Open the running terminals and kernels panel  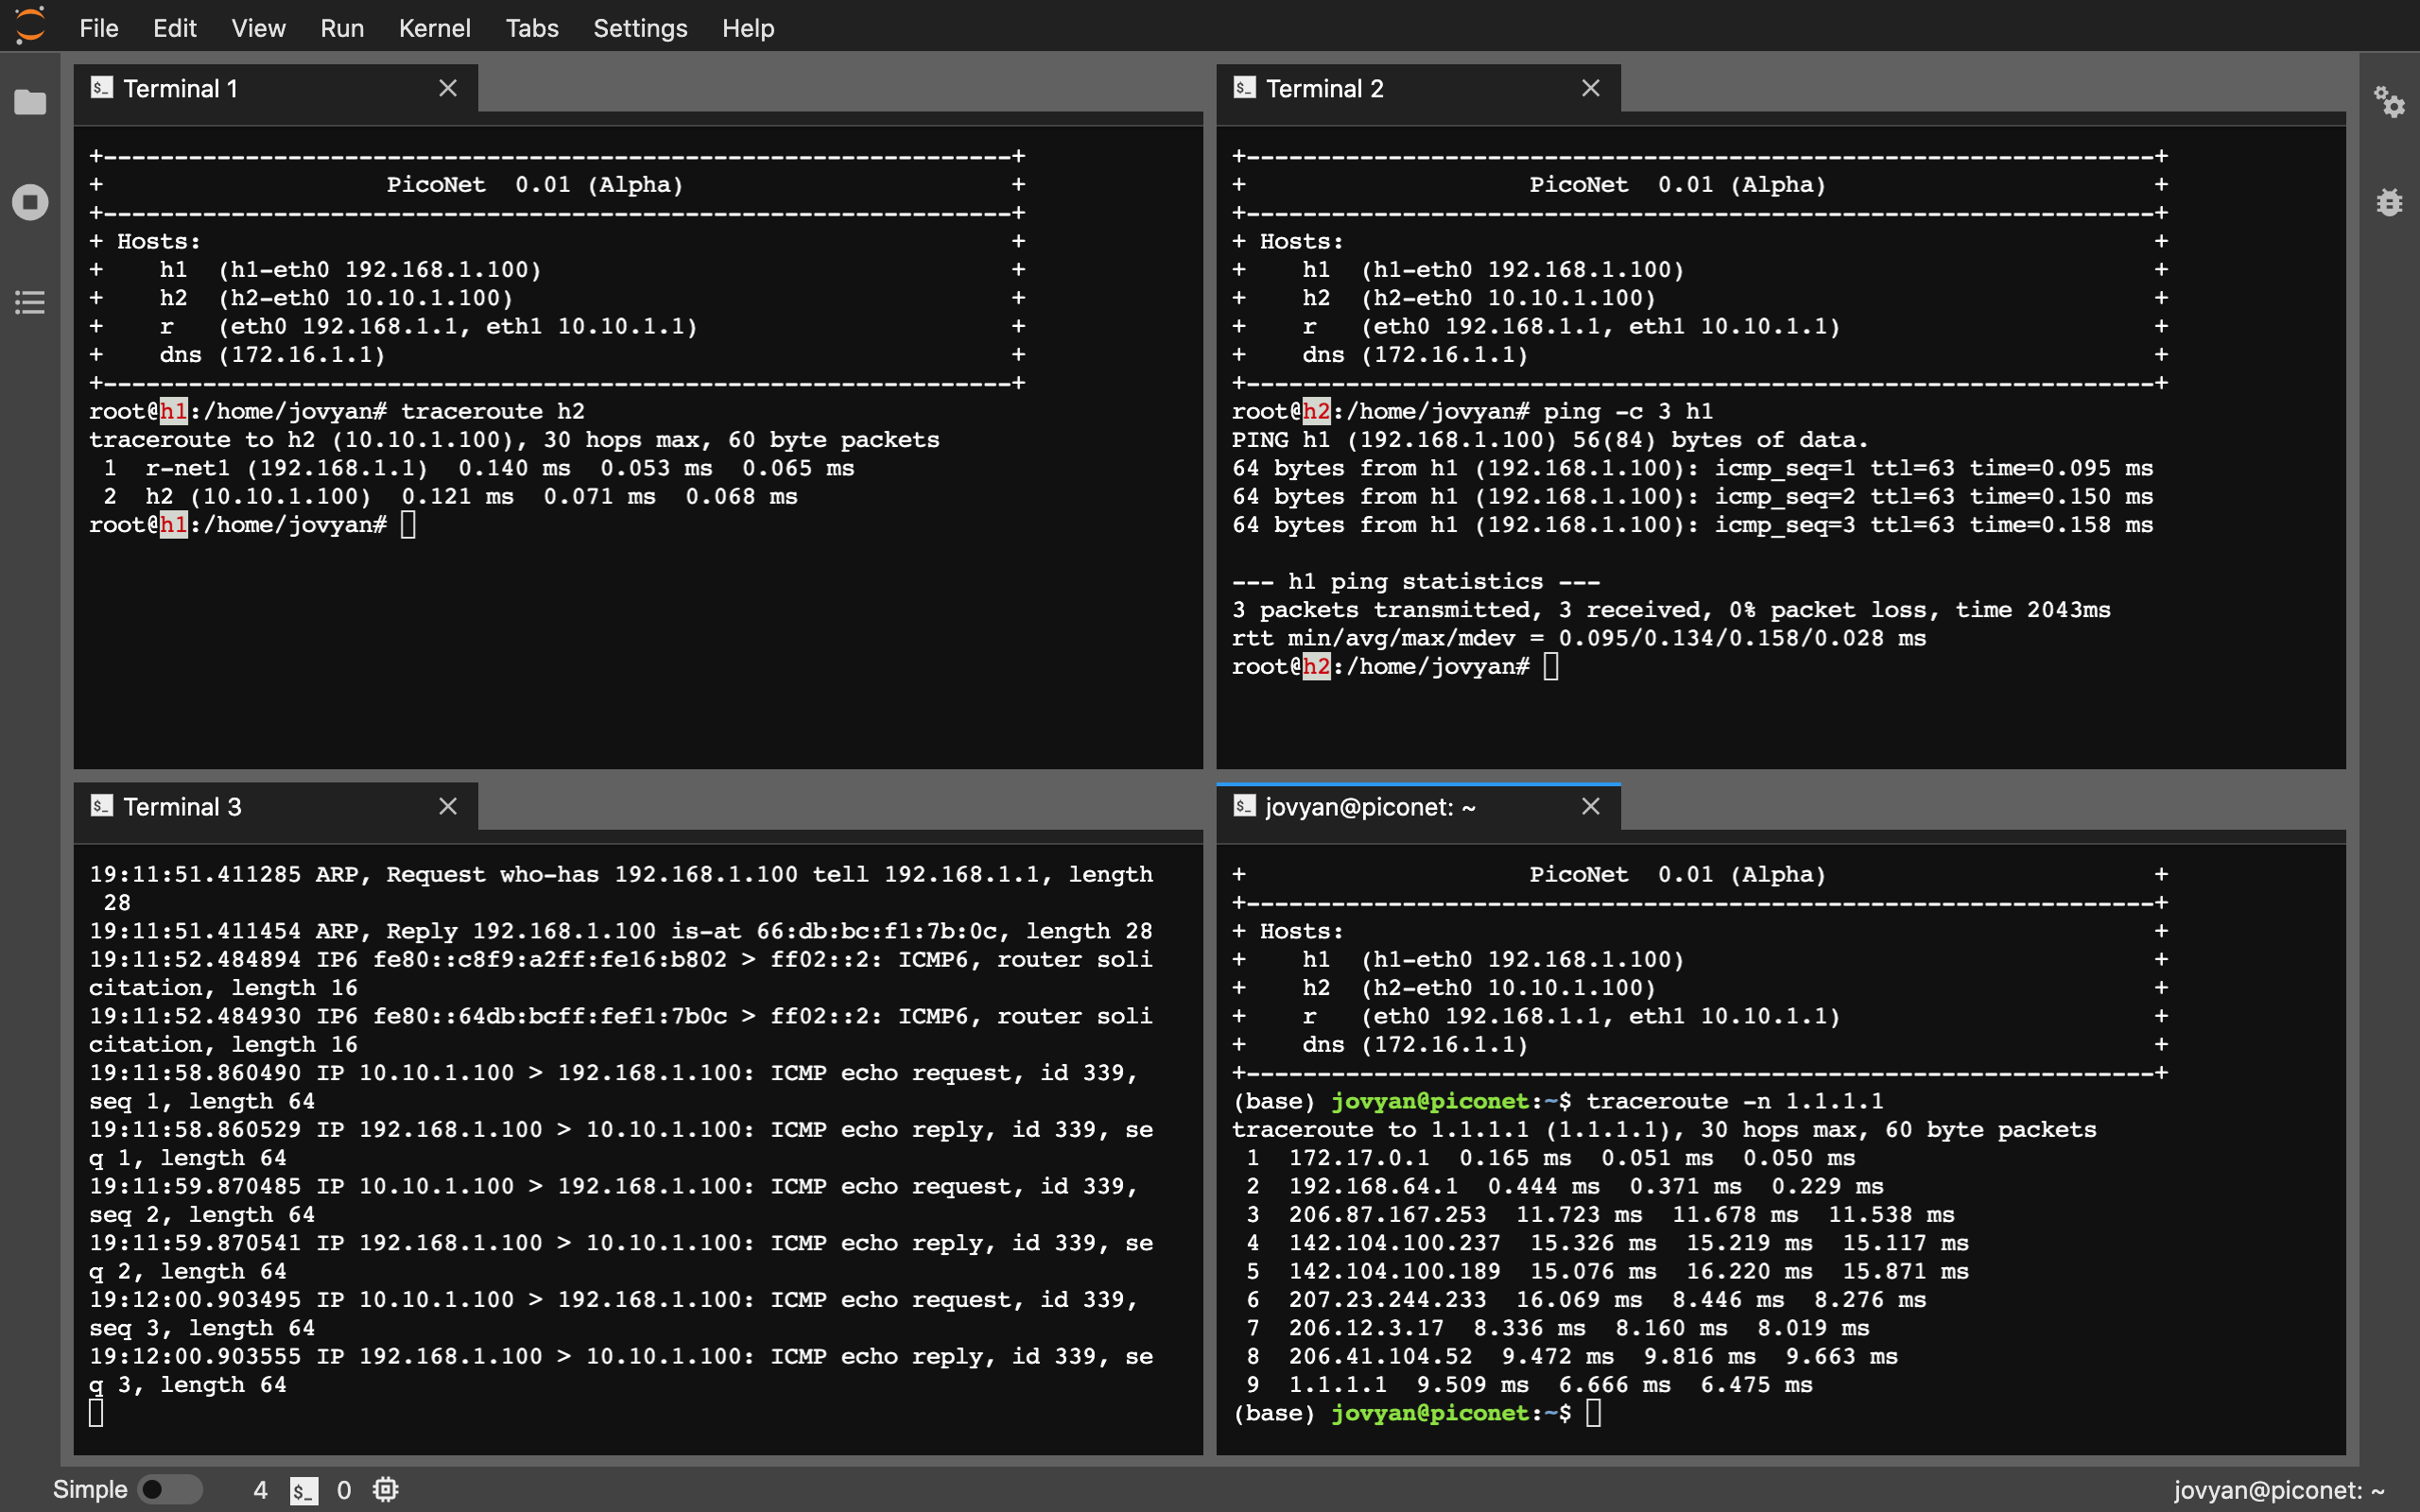click(29, 201)
